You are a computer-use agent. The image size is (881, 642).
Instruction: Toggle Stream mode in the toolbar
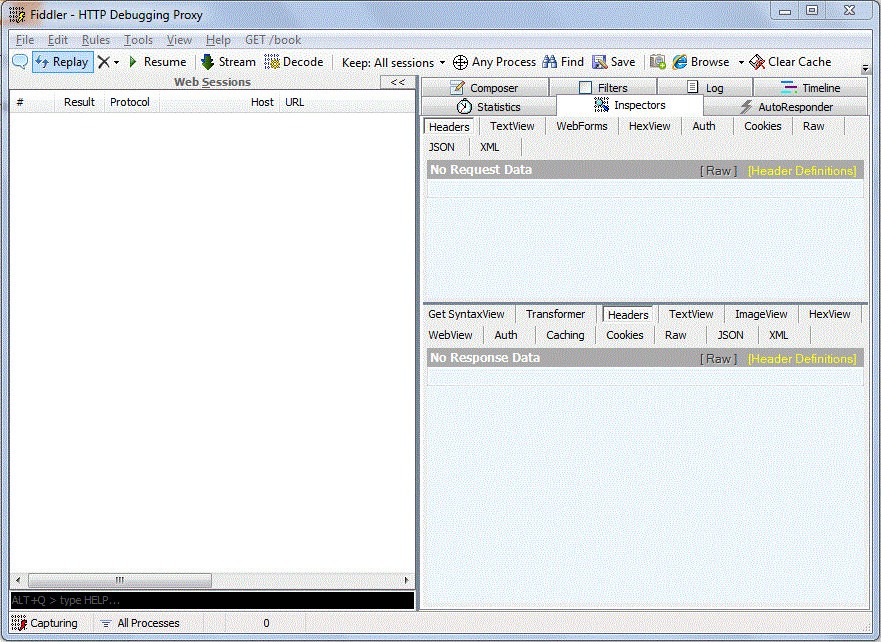229,62
